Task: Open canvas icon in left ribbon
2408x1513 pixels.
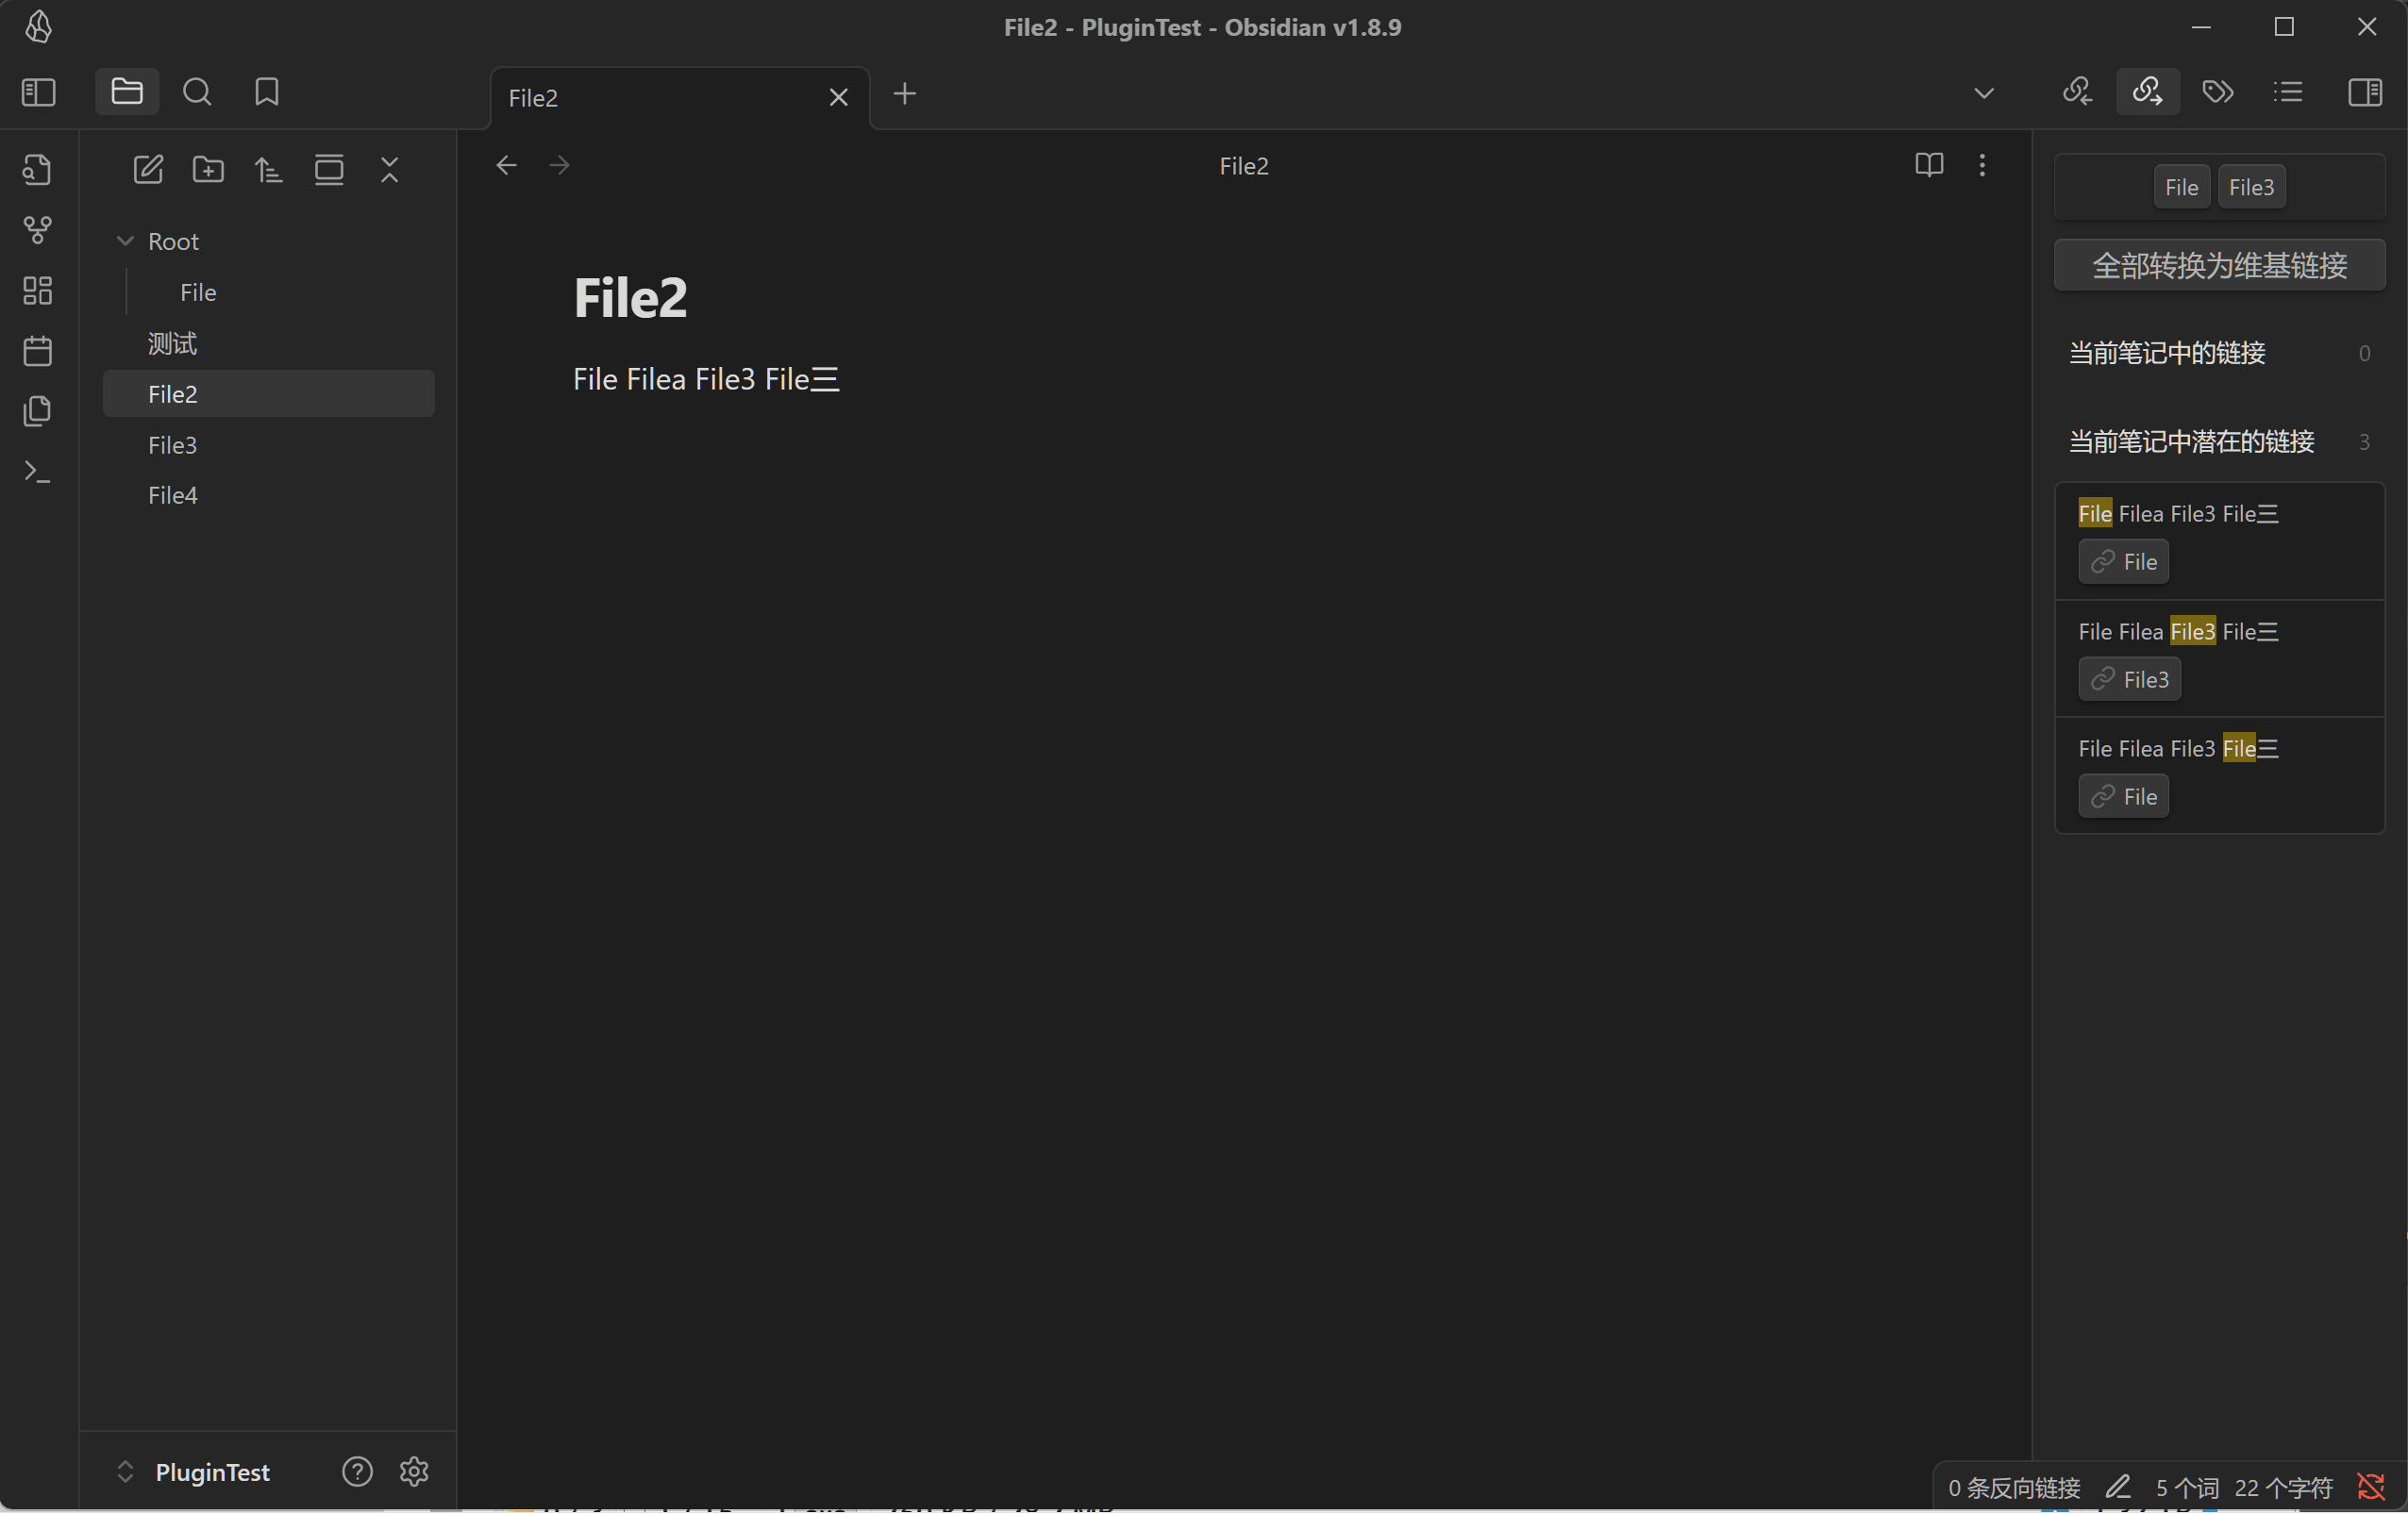Action: [x=37, y=291]
